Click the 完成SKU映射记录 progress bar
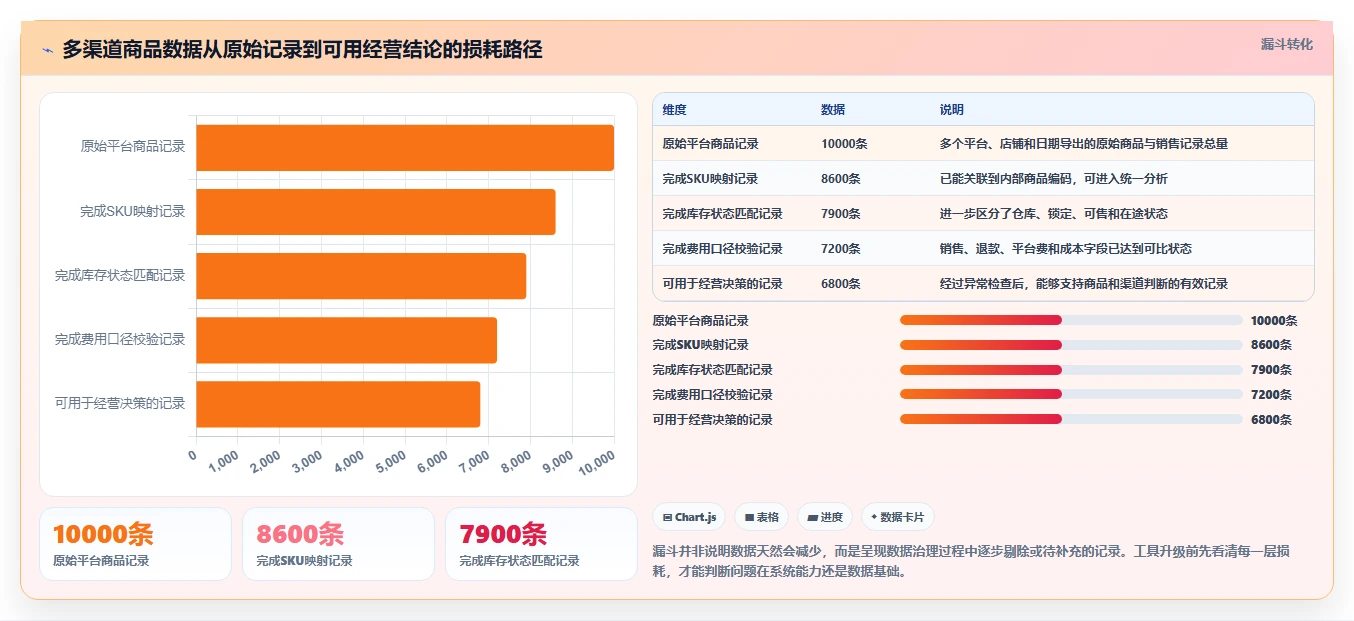 click(x=1071, y=345)
